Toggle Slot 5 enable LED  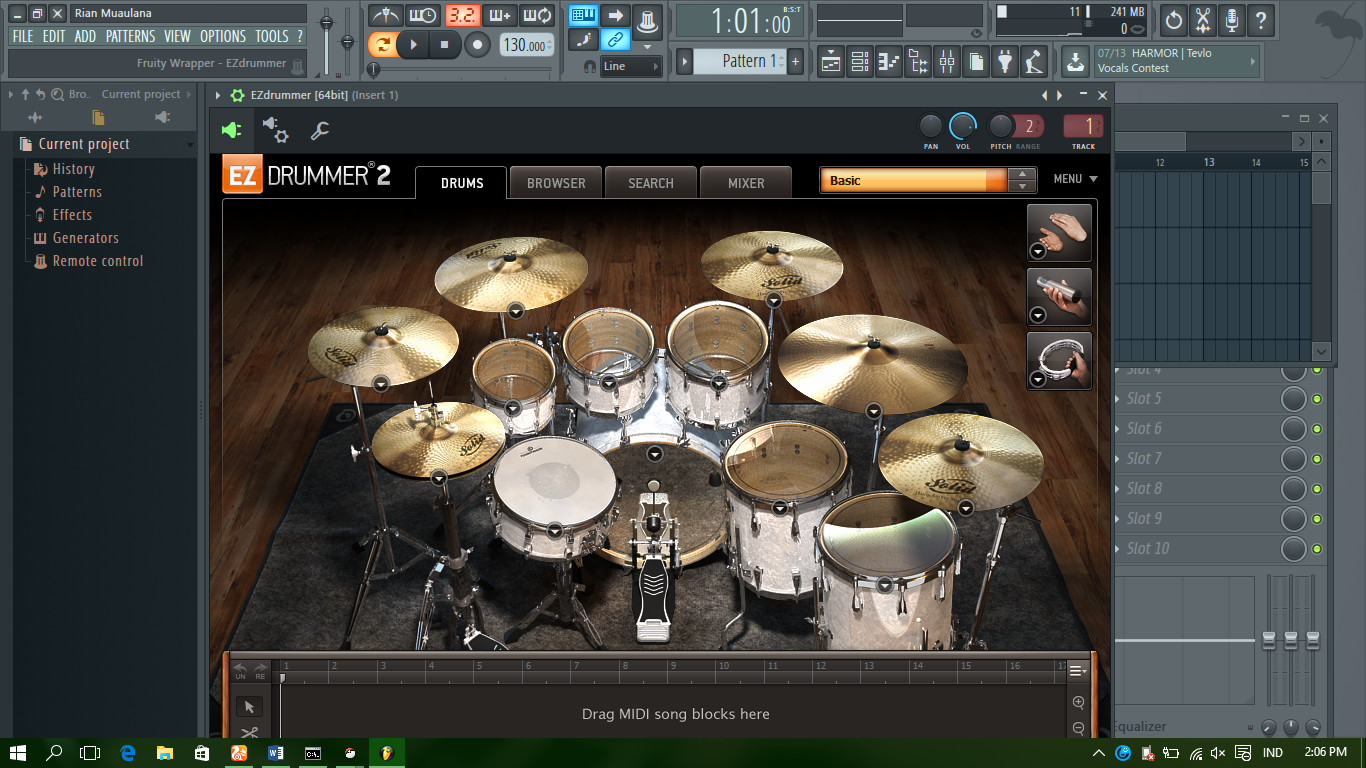click(1317, 399)
